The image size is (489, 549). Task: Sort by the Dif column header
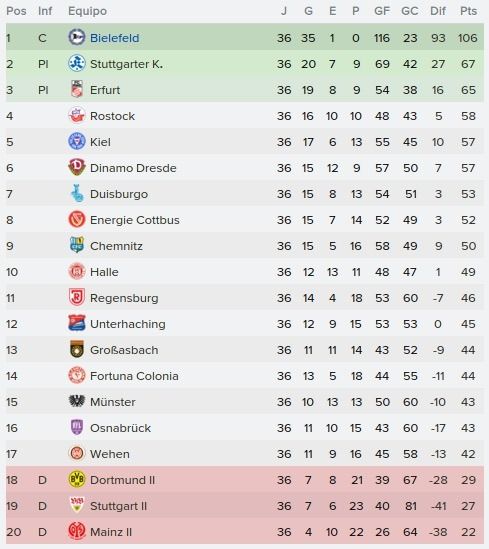(x=438, y=11)
